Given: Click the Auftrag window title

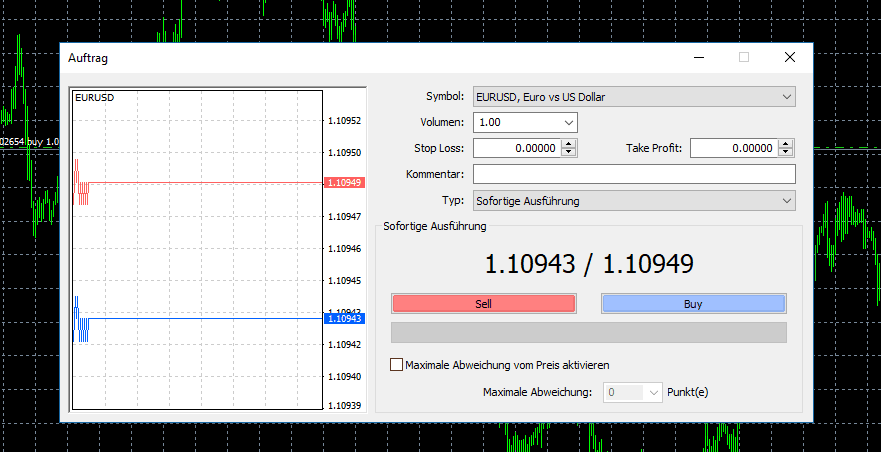Looking at the screenshot, I should 88,58.
